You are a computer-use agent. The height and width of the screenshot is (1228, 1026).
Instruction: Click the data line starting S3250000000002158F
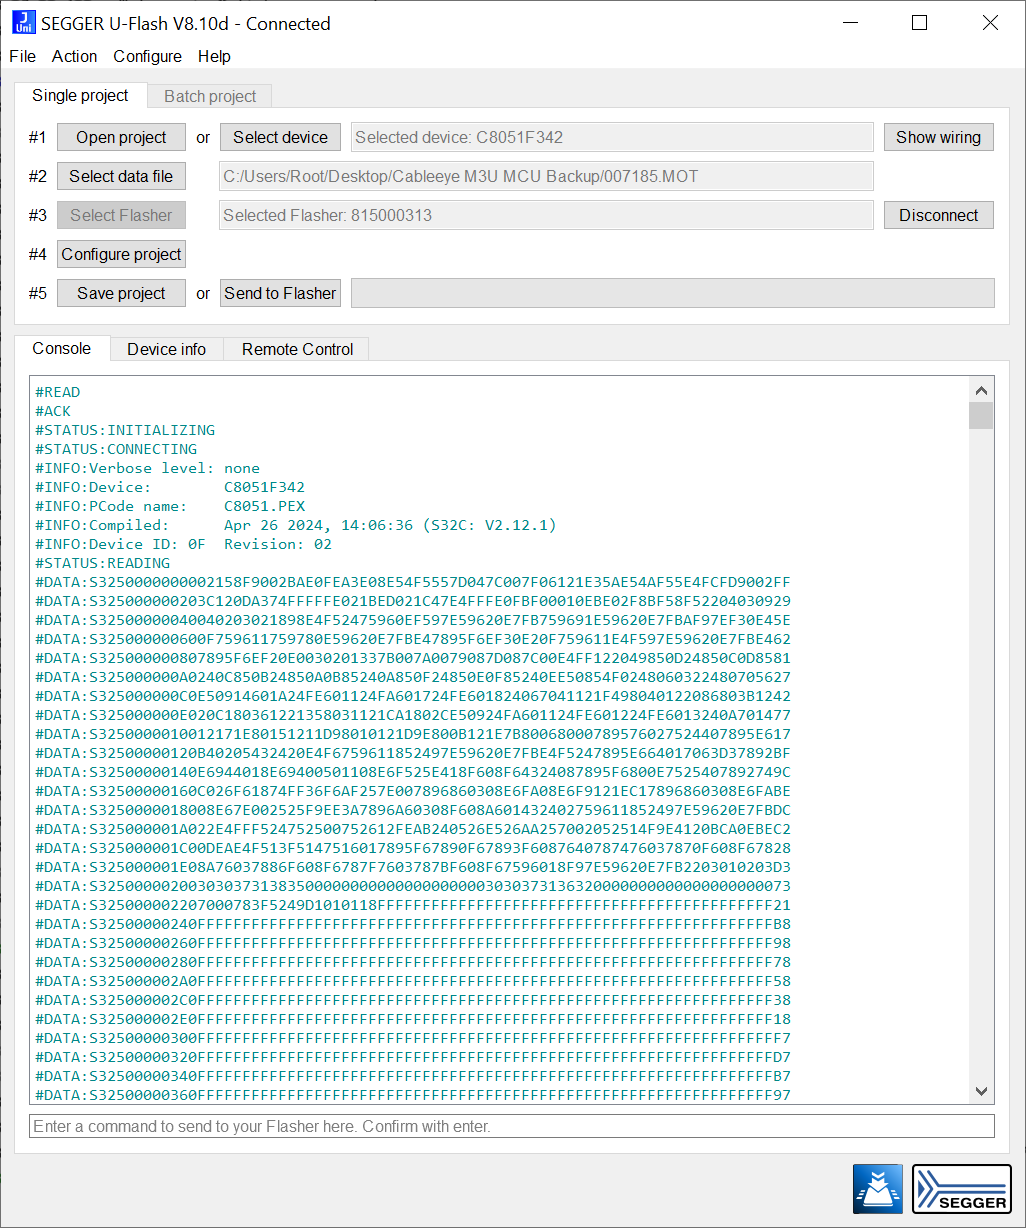pyautogui.click(x=413, y=582)
